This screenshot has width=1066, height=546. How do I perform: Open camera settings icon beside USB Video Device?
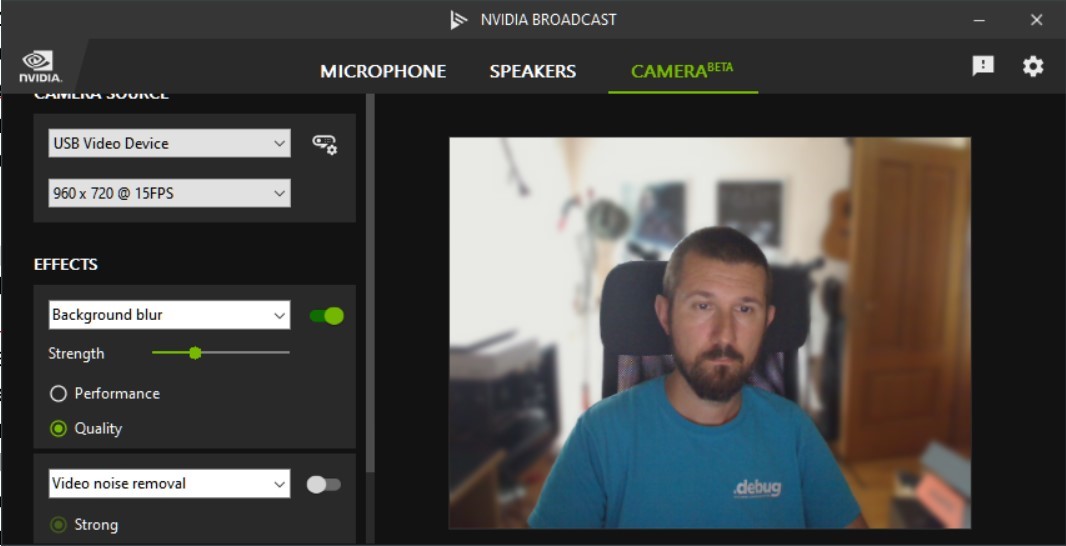point(324,144)
